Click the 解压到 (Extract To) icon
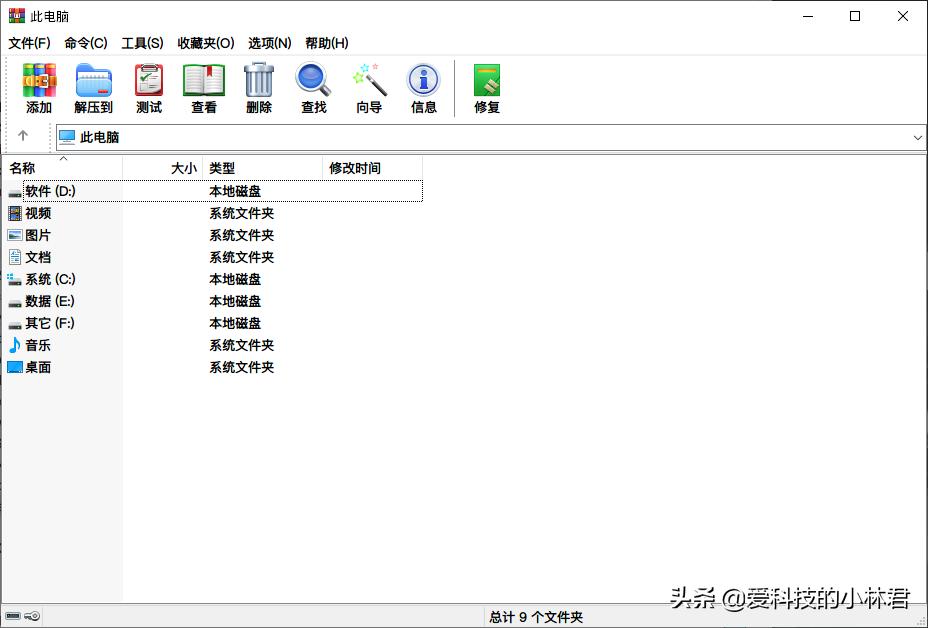Screen dimensions: 928x628 coord(93,87)
